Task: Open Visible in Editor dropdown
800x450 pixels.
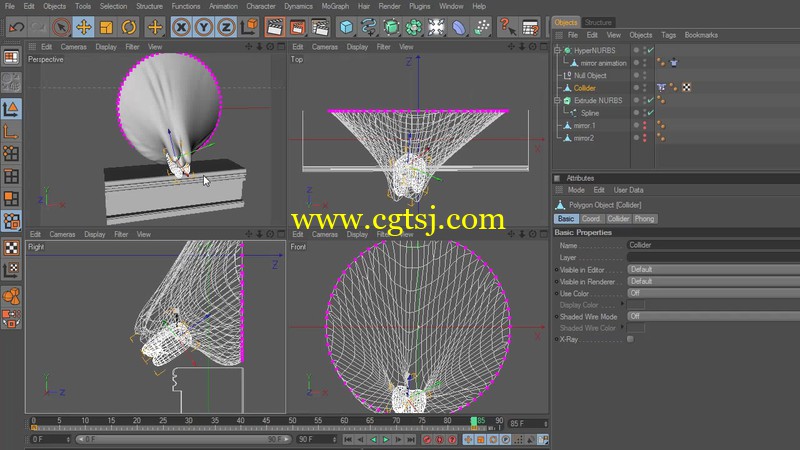Action: click(x=713, y=269)
